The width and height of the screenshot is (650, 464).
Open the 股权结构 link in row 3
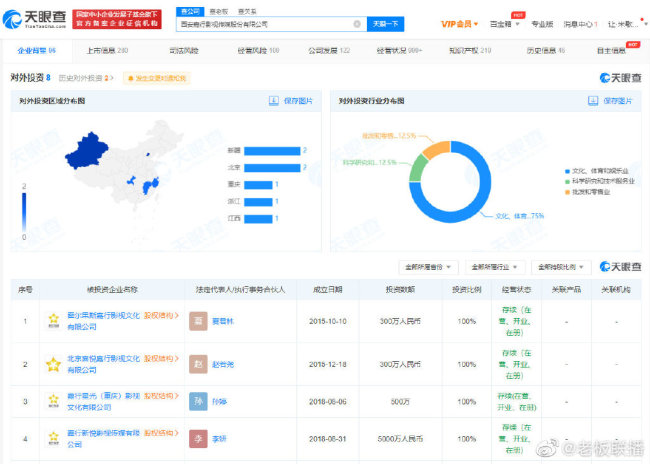161,396
